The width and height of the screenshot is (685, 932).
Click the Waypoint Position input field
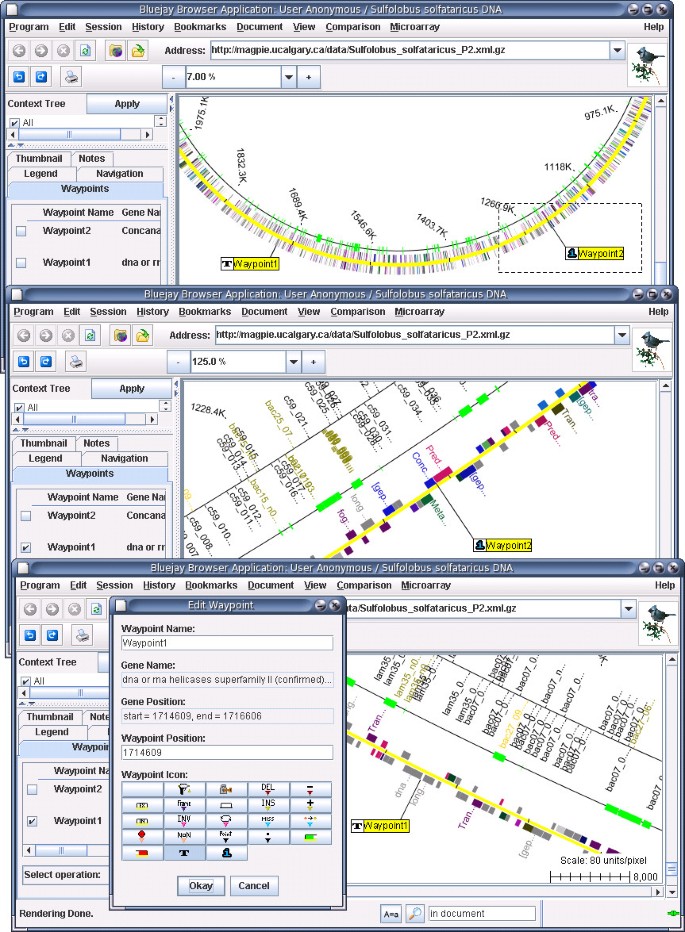tap(227, 752)
